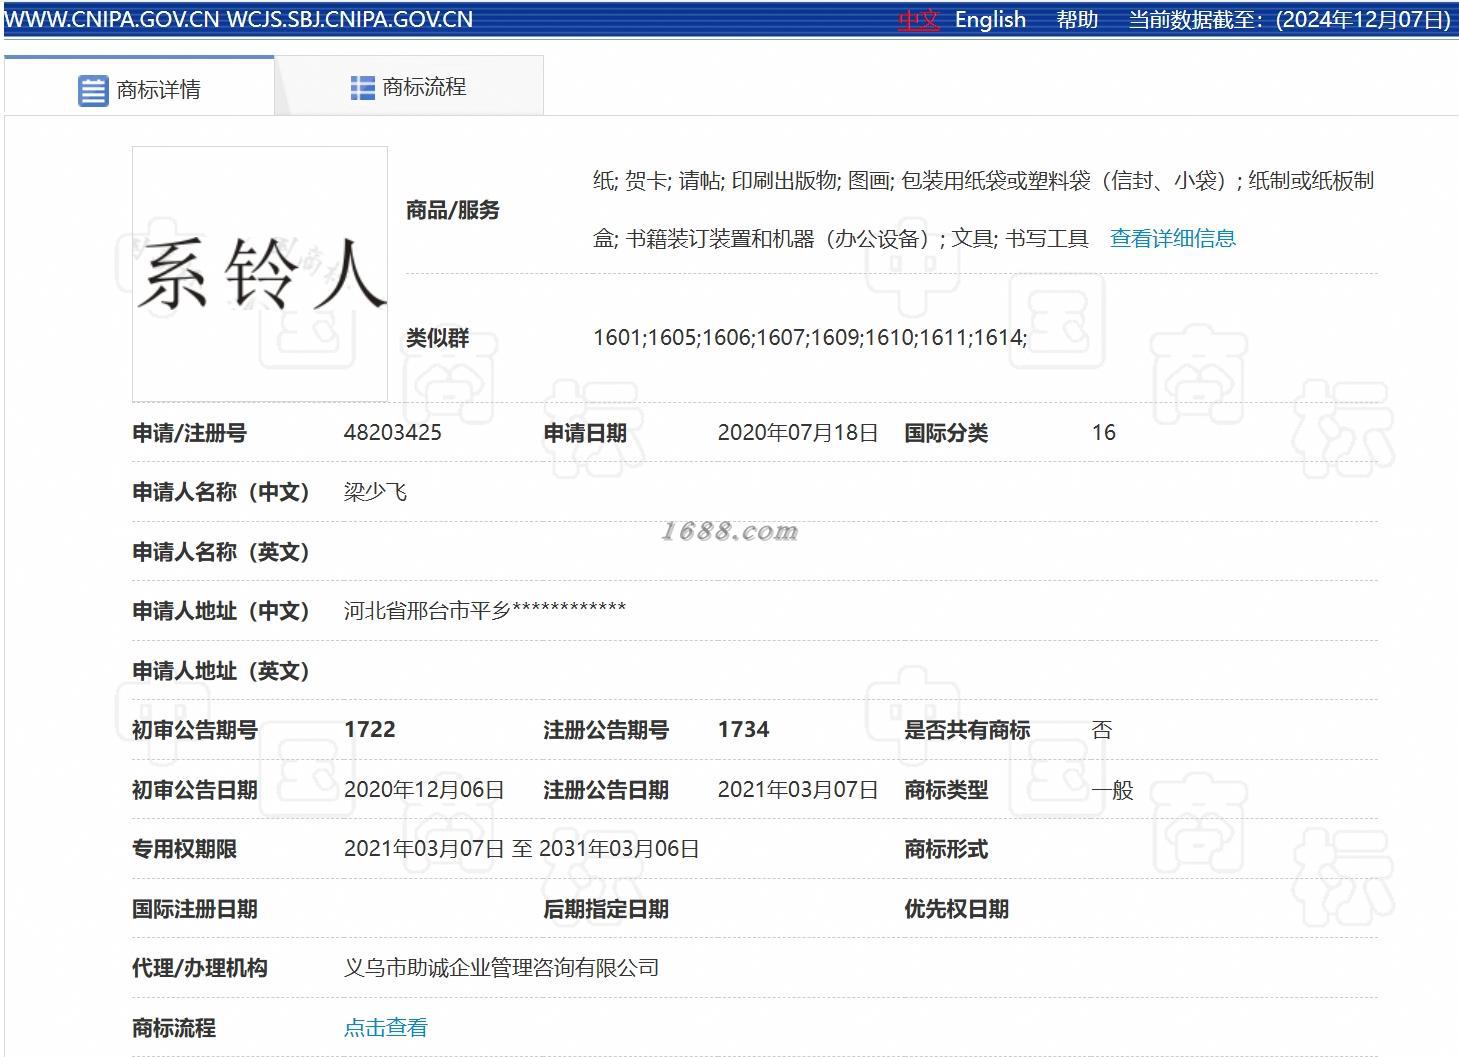Select the 专用权期限 label

tap(185, 849)
